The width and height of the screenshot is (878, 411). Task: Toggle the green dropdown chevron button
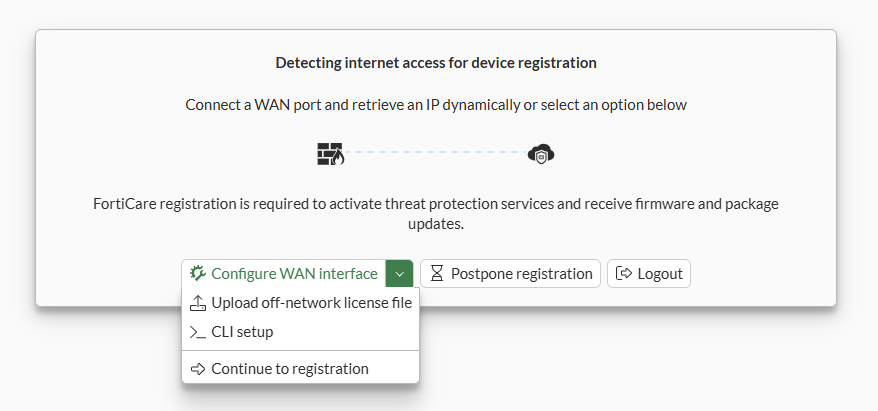pos(399,273)
